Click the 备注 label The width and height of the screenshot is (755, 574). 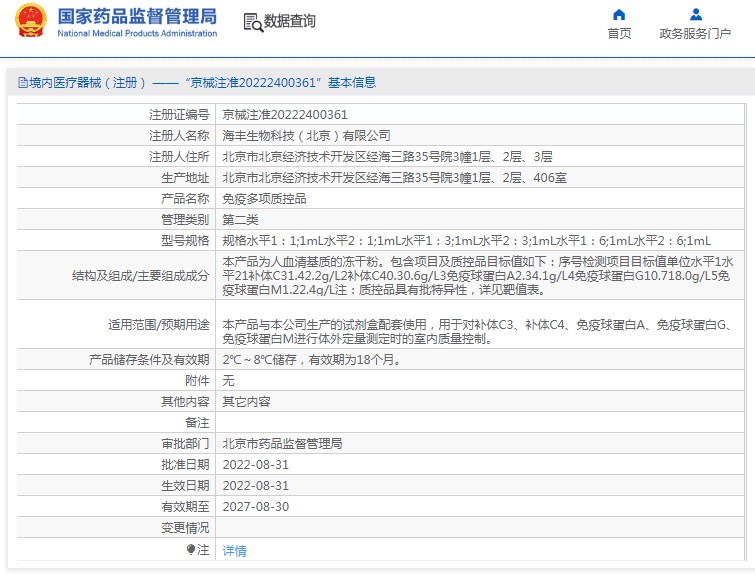click(197, 423)
